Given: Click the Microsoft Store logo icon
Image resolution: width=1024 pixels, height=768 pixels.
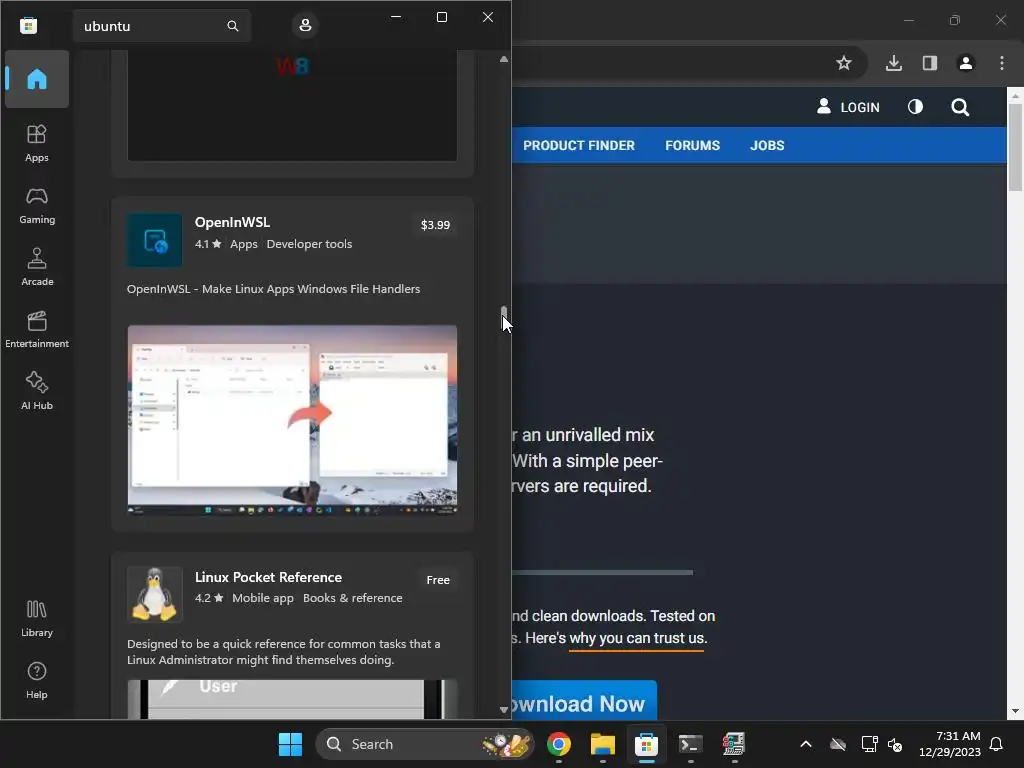Looking at the screenshot, I should click(x=28, y=25).
